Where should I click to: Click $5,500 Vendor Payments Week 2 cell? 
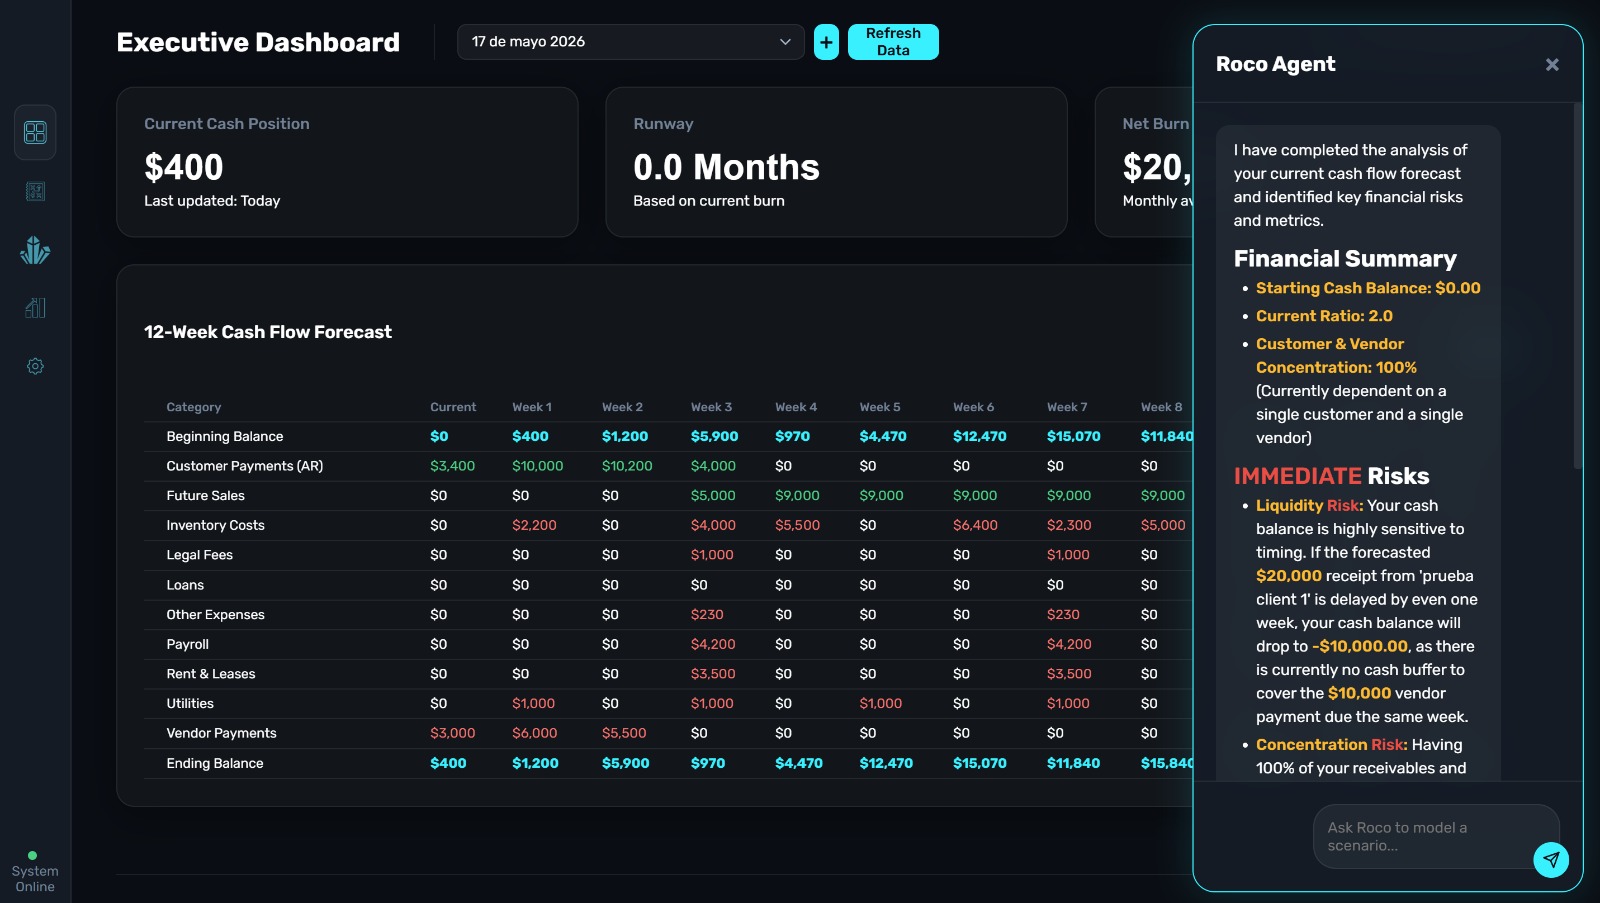tap(624, 733)
